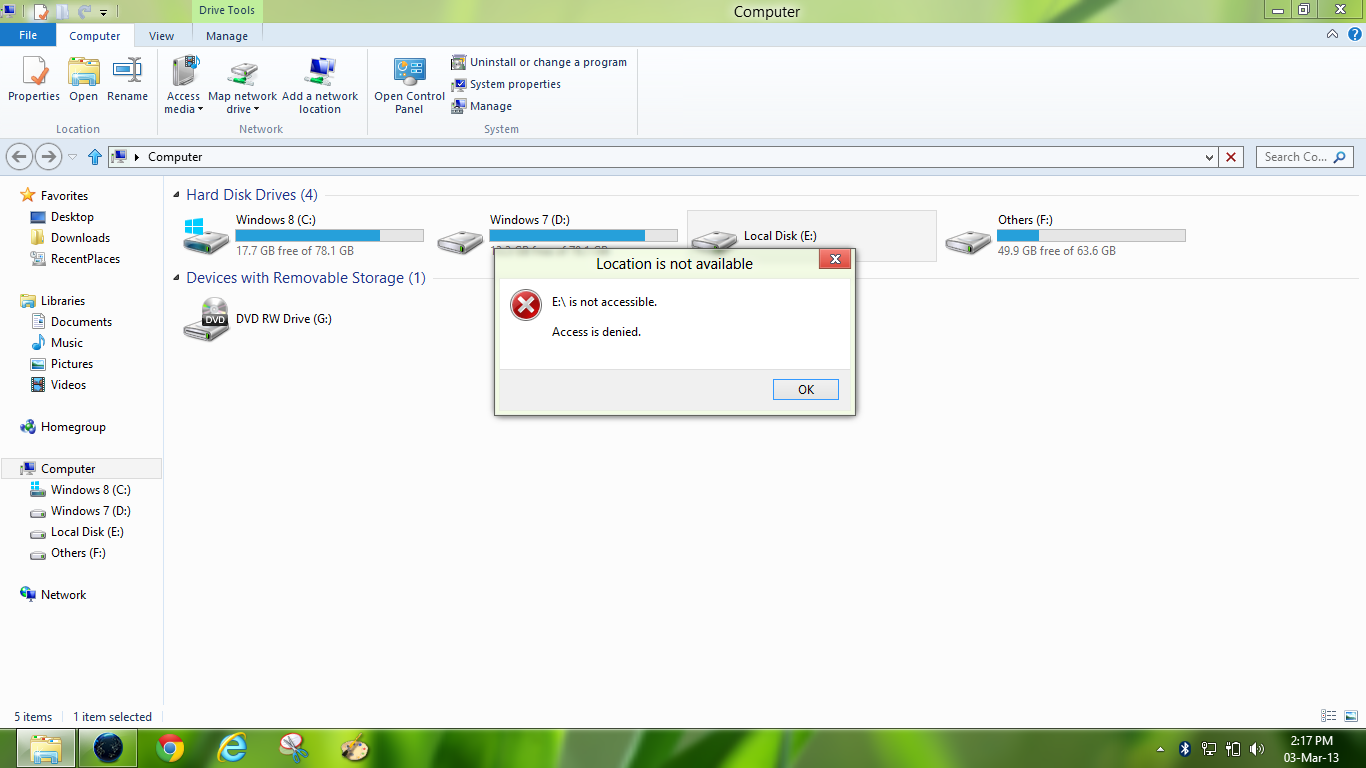Open the Map network drive menu
Viewport: 1366px width, 768px height.
(x=242, y=85)
